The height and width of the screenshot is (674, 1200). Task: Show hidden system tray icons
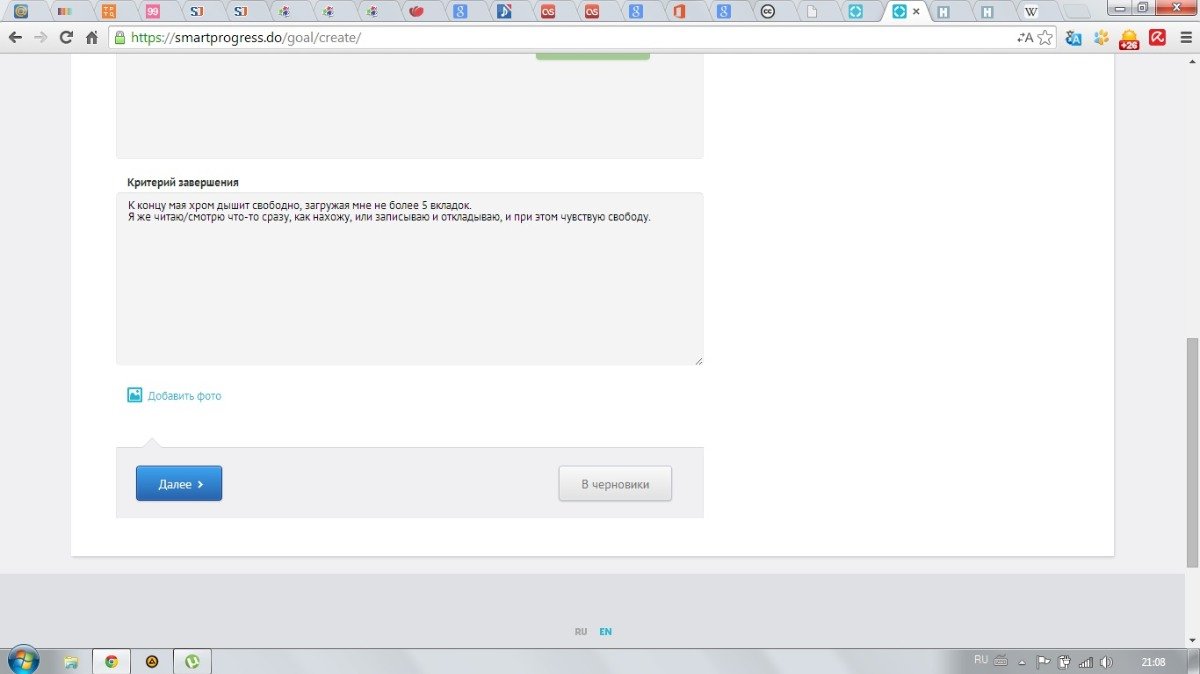pos(1021,662)
